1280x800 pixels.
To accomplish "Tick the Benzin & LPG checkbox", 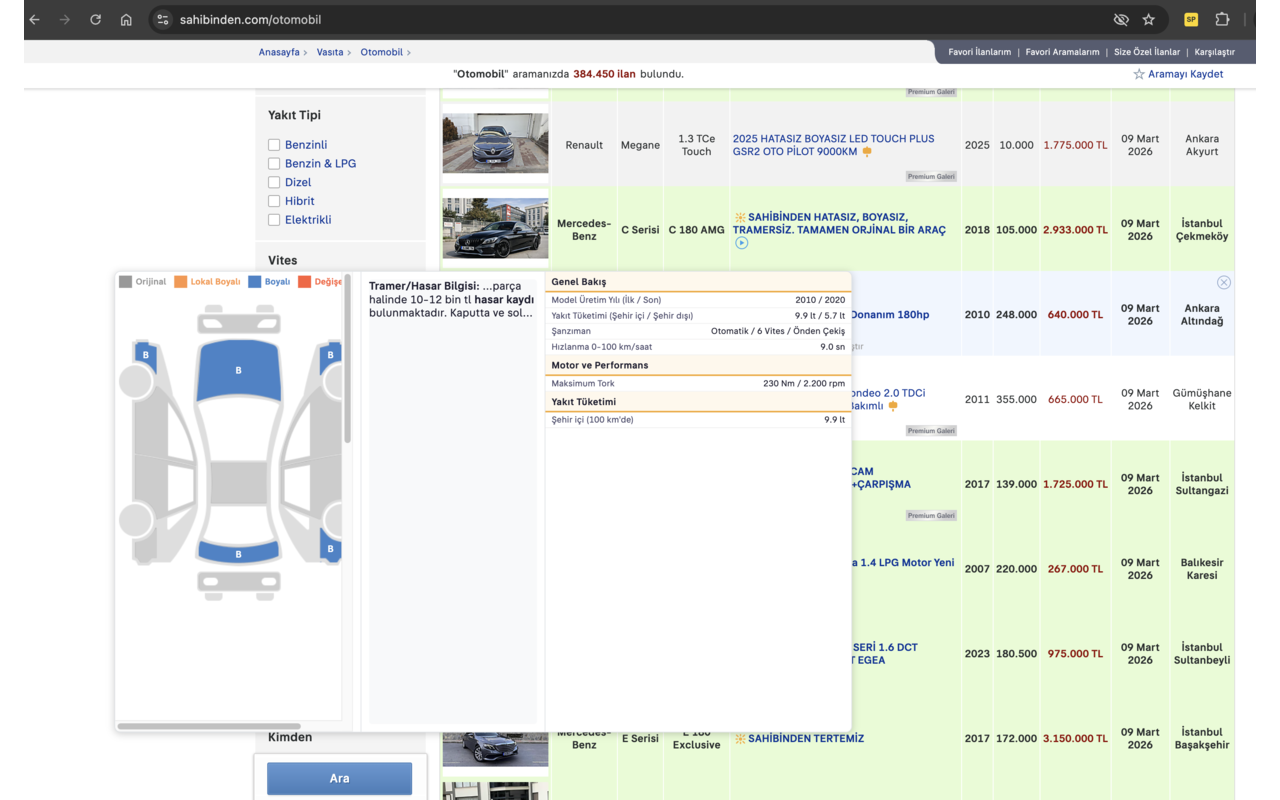I will tap(274, 164).
